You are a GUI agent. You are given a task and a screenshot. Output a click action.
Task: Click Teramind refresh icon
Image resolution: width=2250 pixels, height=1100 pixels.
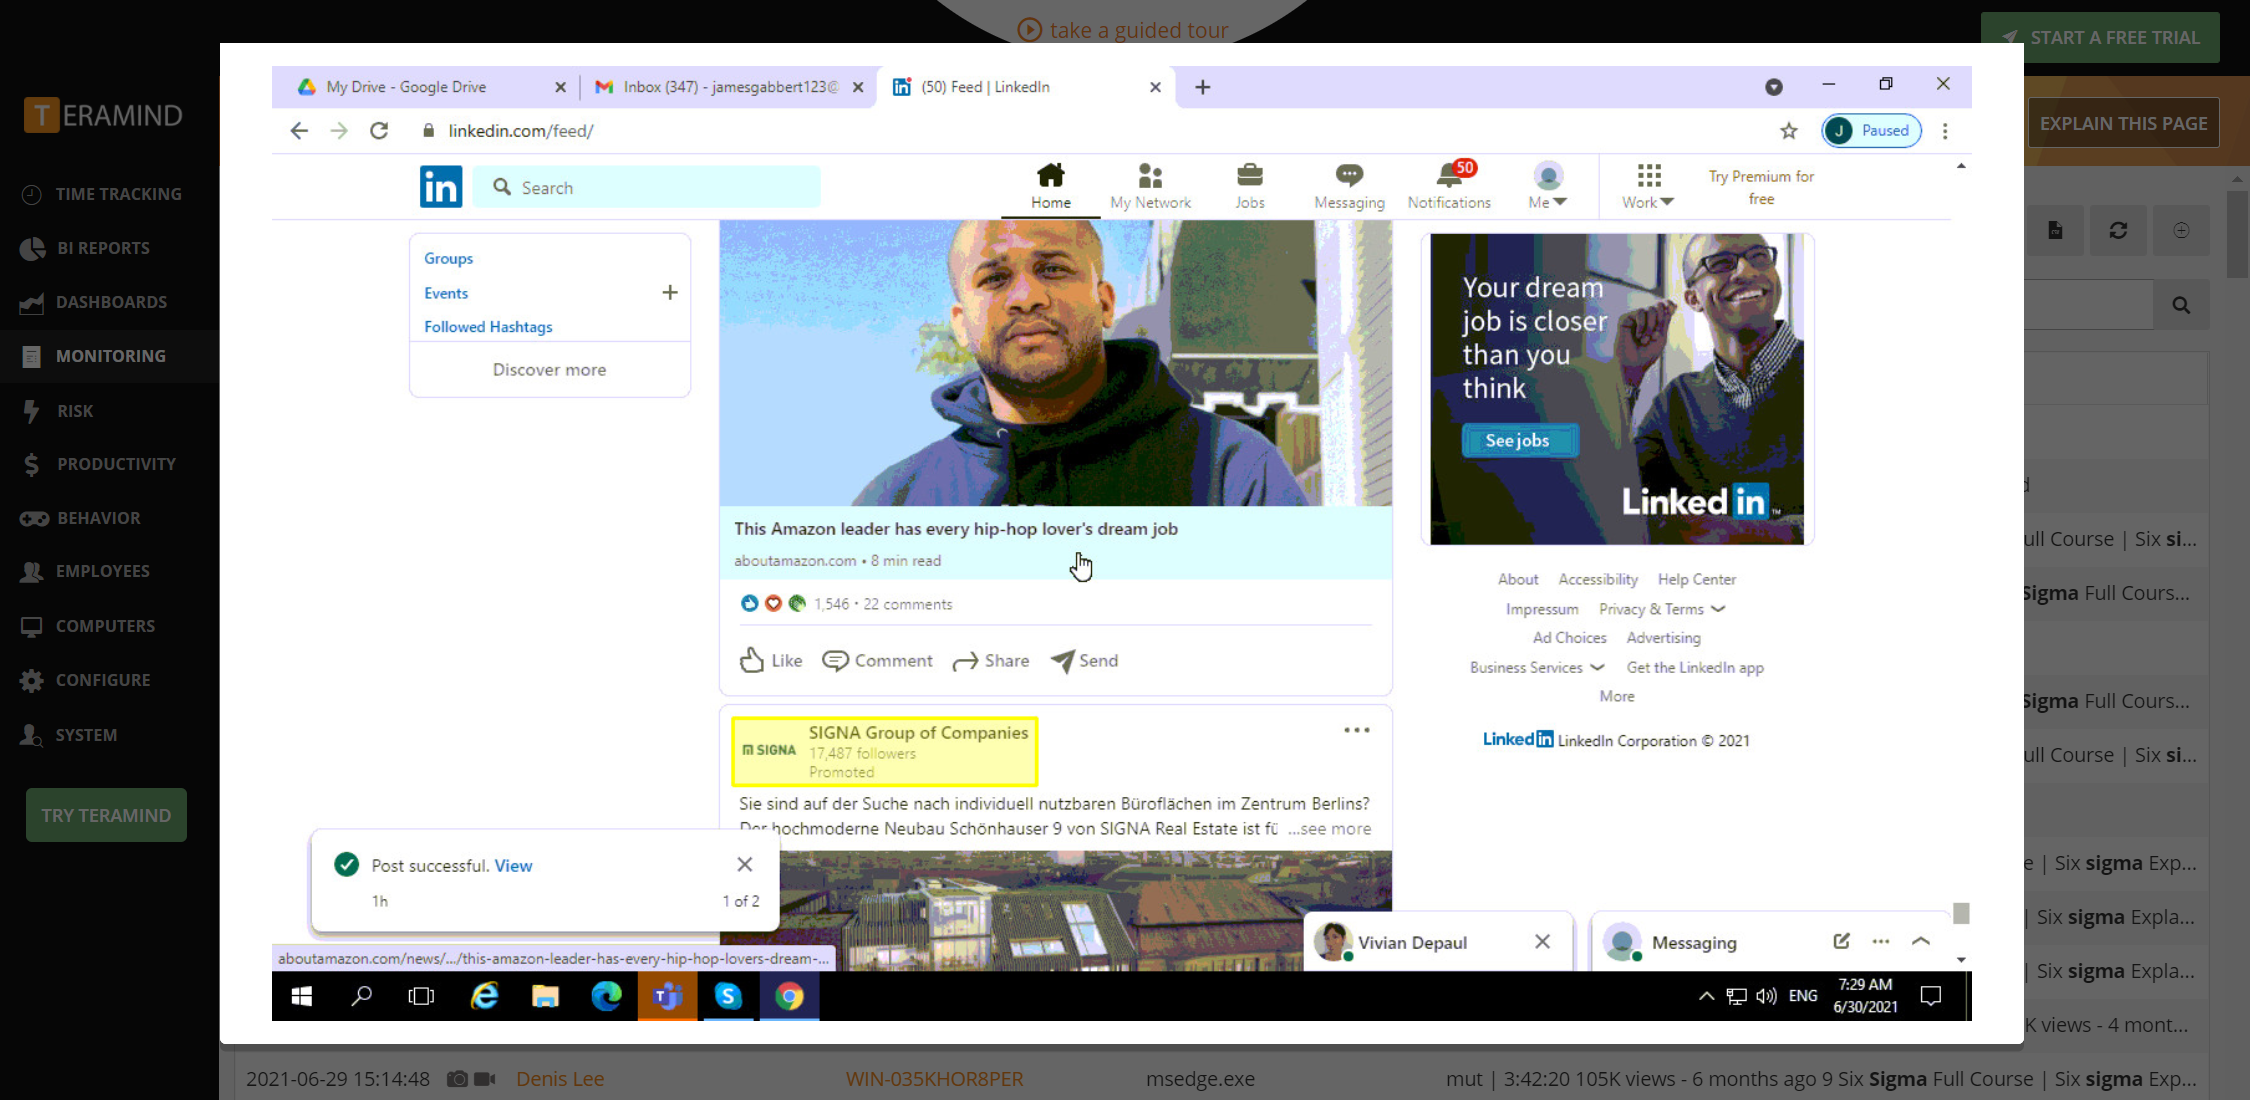2118,231
